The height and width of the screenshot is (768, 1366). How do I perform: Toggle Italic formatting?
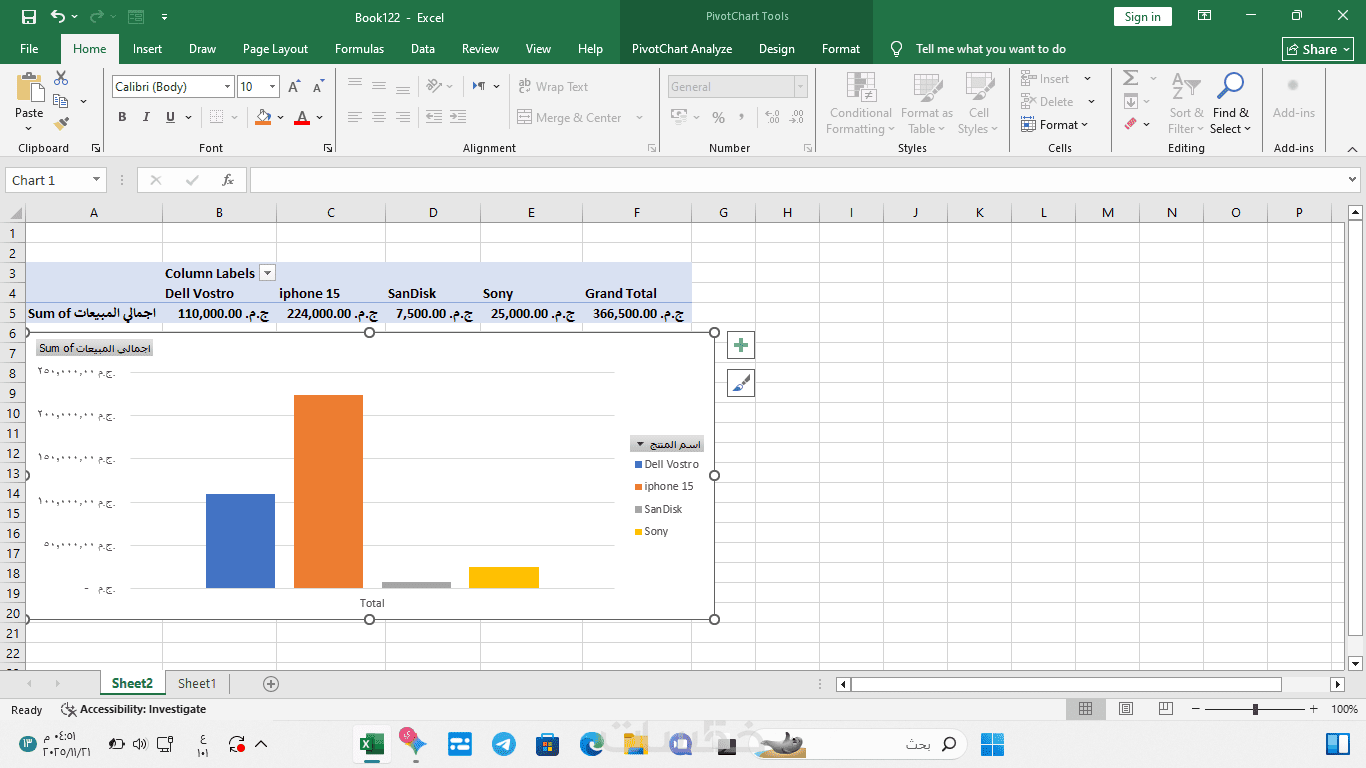click(146, 117)
